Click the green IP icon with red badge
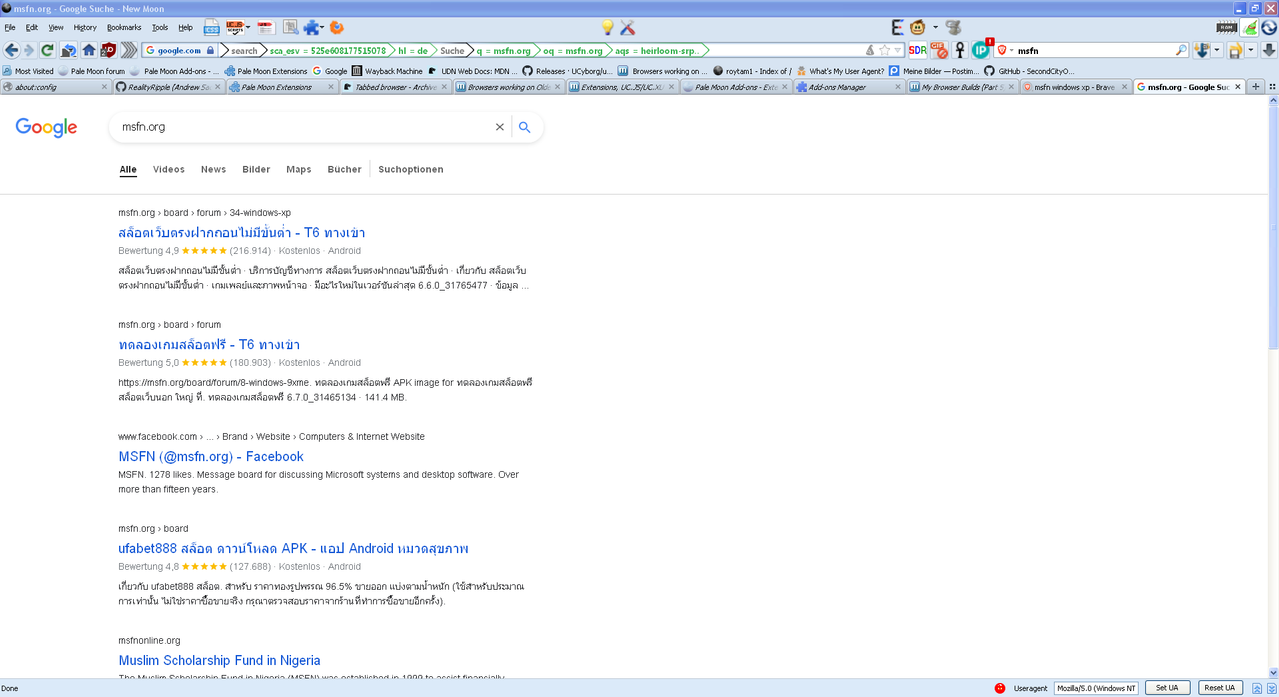 pos(981,50)
